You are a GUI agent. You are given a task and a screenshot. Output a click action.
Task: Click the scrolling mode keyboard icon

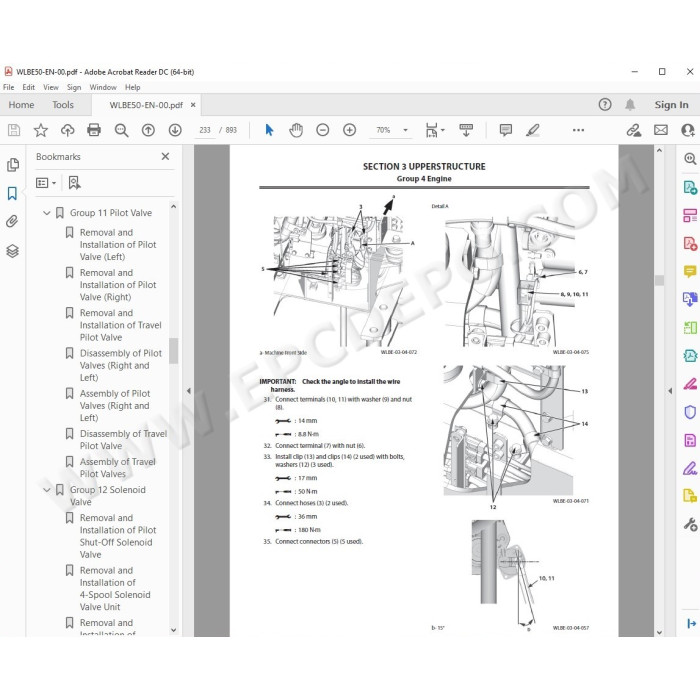(x=466, y=130)
